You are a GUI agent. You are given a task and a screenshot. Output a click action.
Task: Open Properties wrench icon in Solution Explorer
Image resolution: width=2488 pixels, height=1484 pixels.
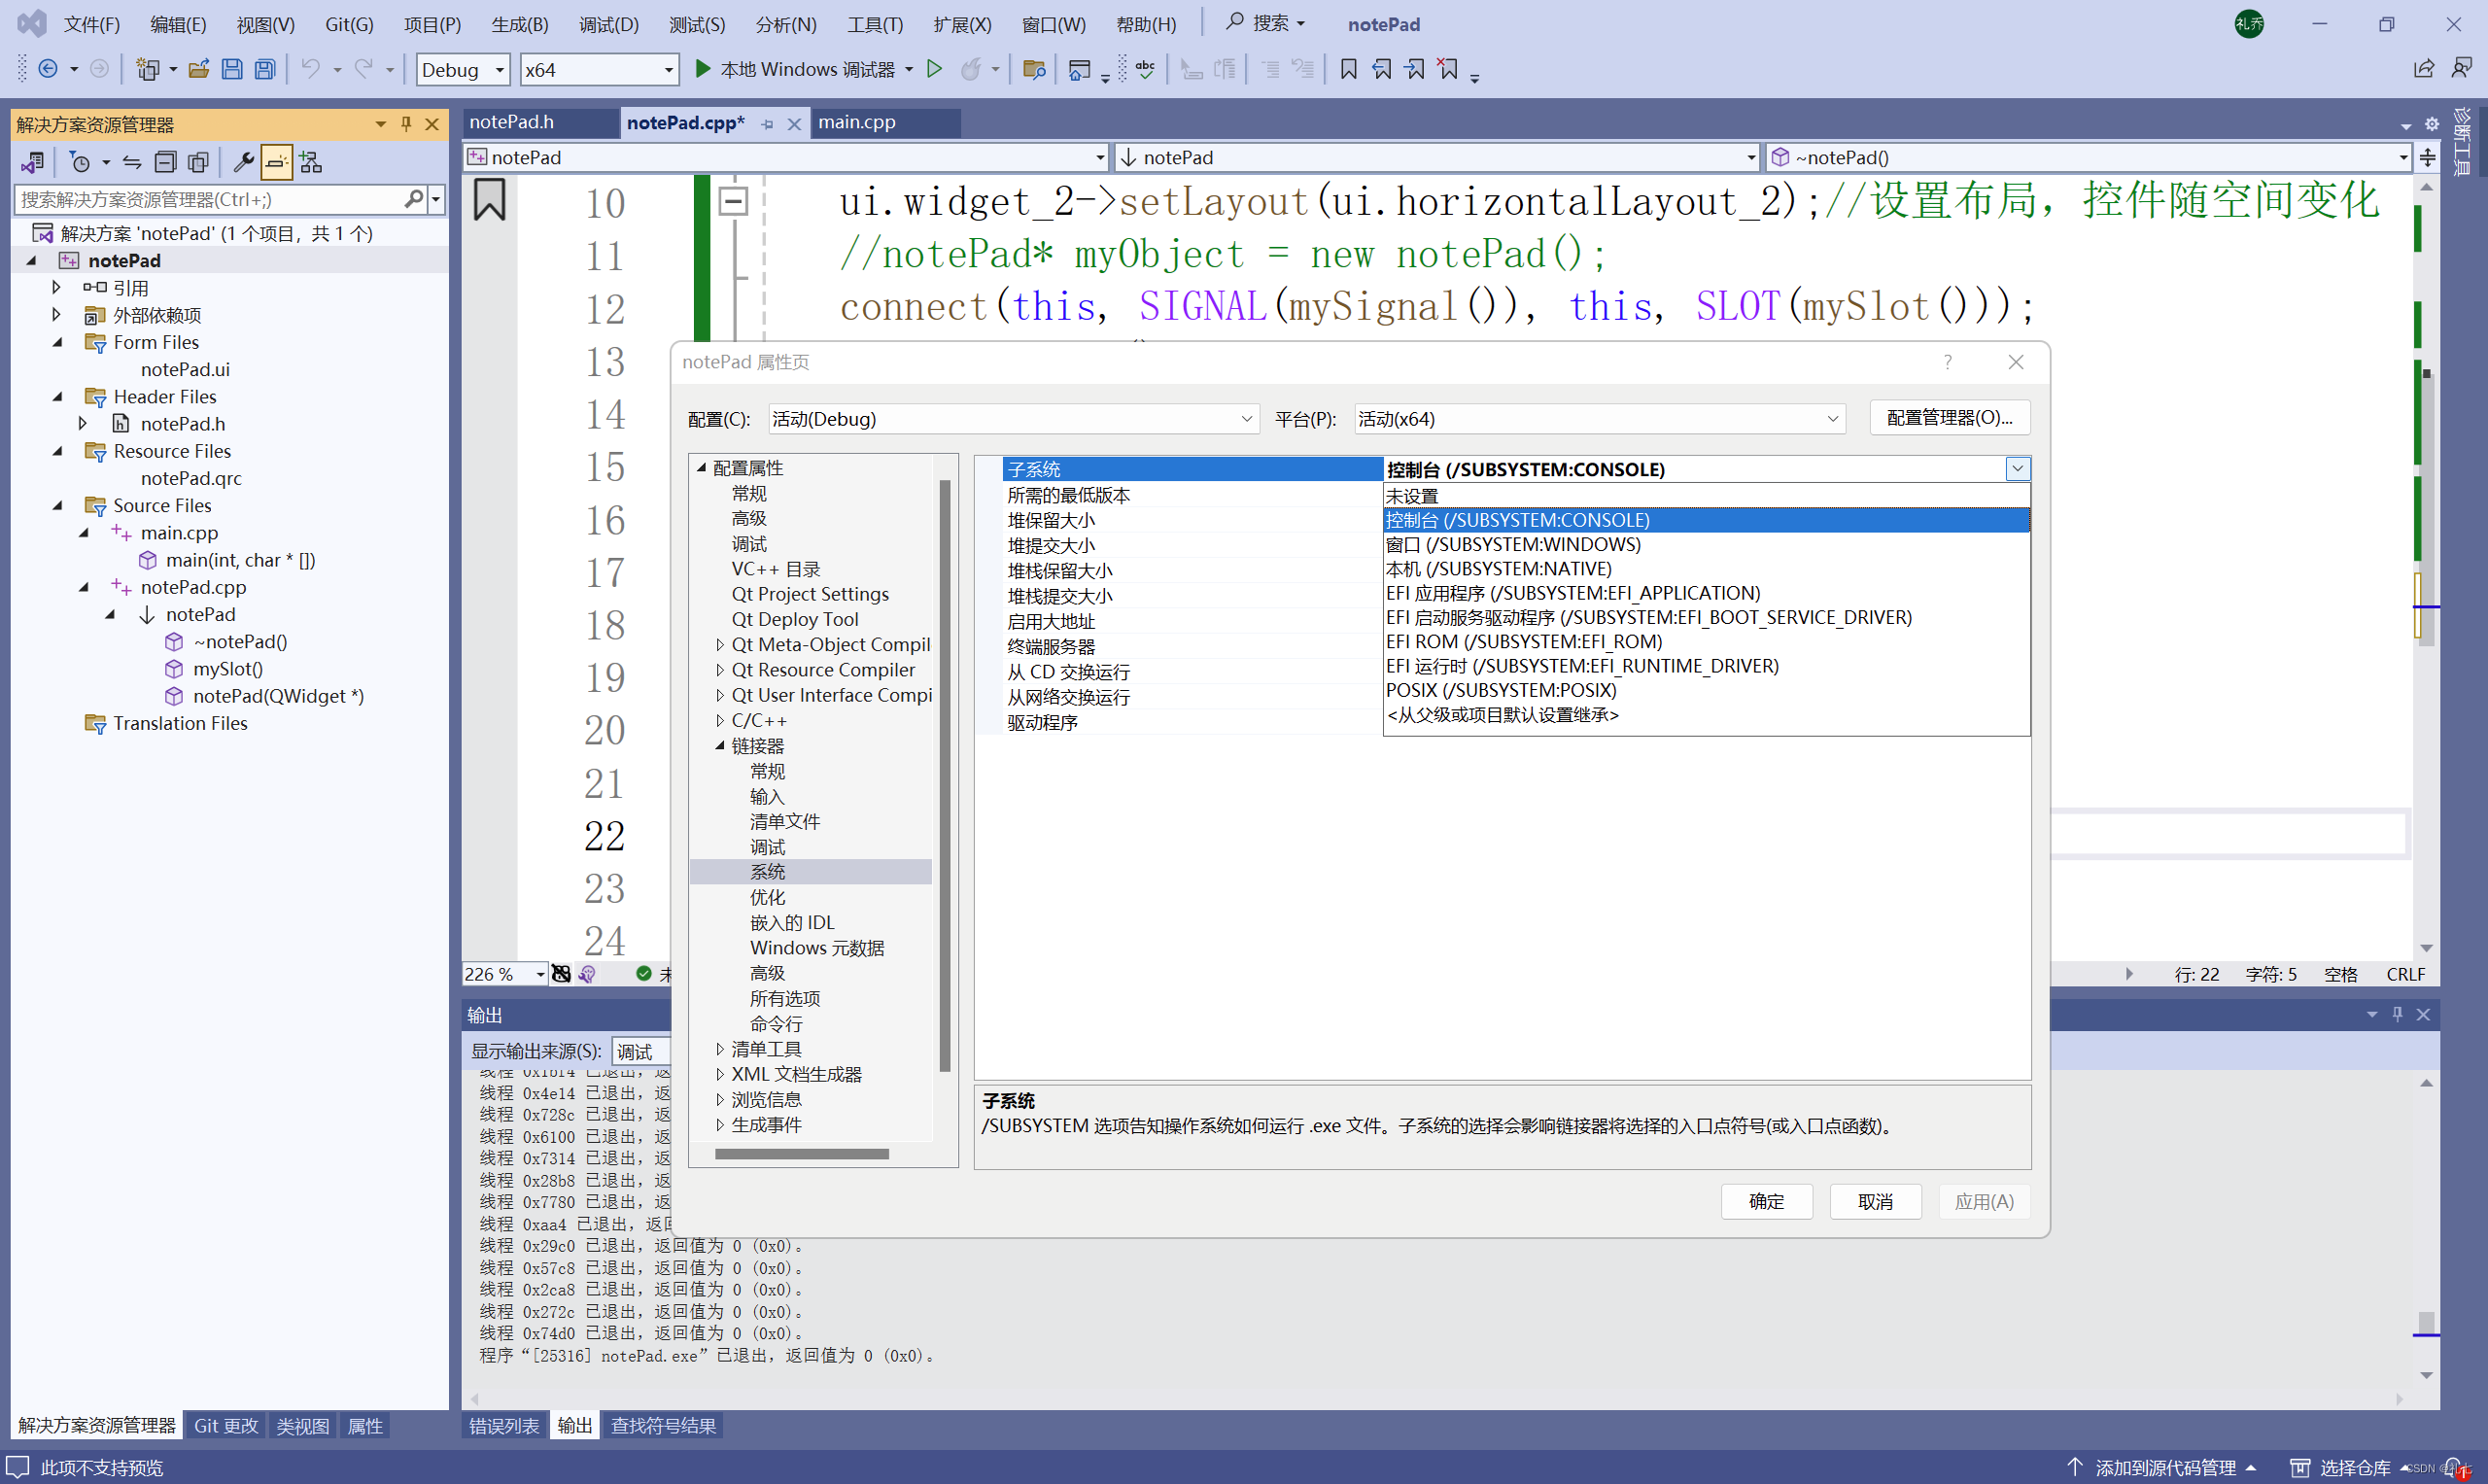click(243, 162)
